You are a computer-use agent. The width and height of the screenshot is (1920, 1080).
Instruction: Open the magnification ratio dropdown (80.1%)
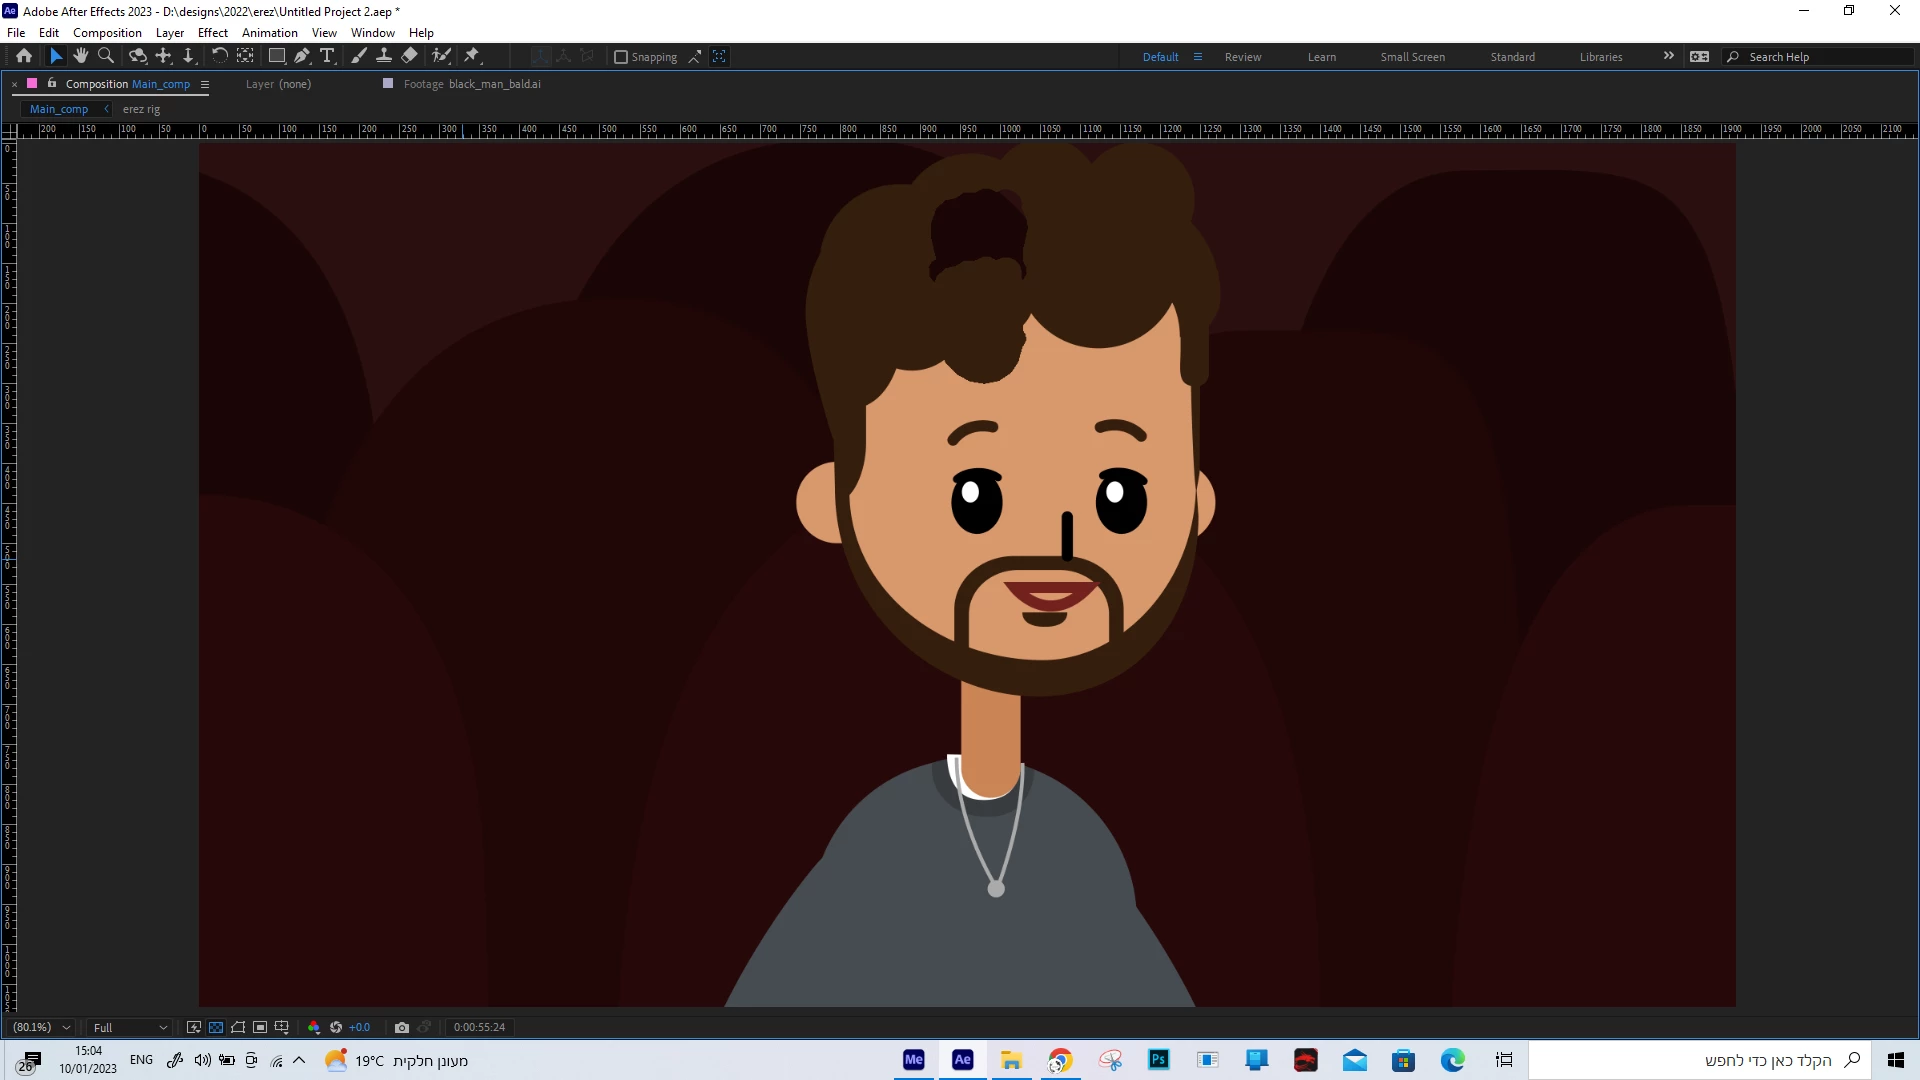click(x=41, y=1027)
